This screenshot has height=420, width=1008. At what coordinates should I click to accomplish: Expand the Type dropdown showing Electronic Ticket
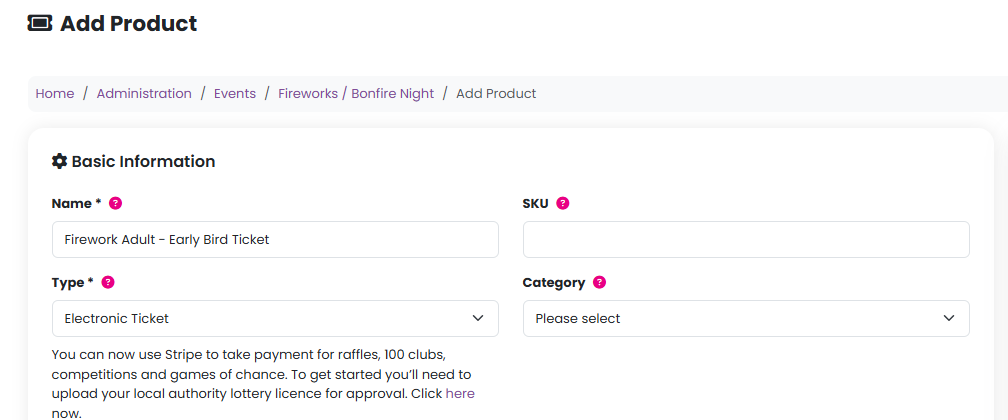[x=275, y=318]
